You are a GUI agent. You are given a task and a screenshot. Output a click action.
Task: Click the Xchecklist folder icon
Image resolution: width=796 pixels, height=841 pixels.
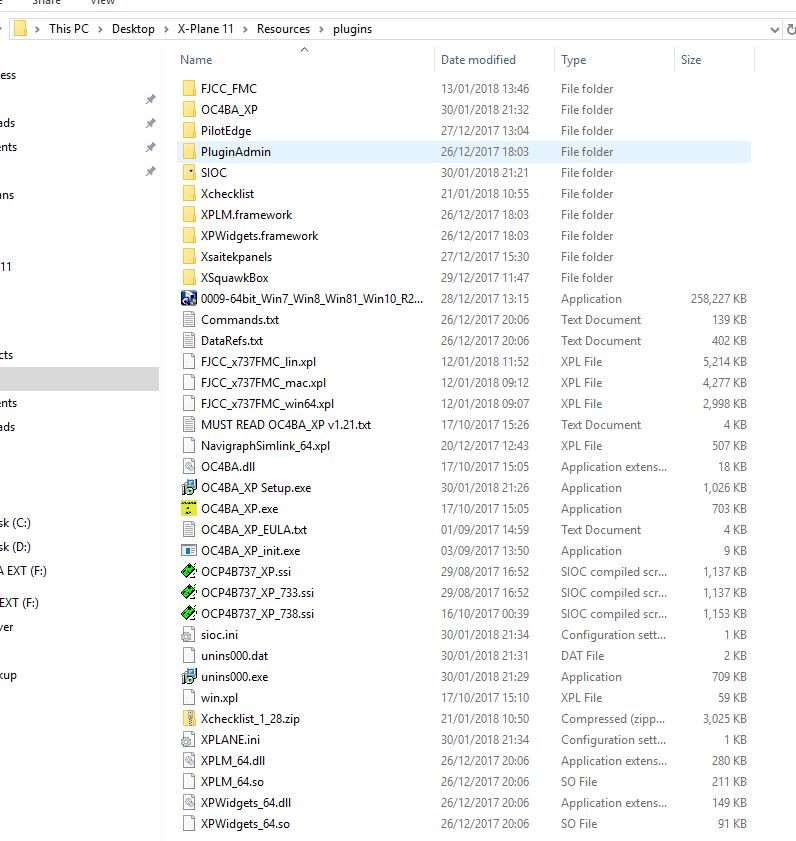click(189, 193)
